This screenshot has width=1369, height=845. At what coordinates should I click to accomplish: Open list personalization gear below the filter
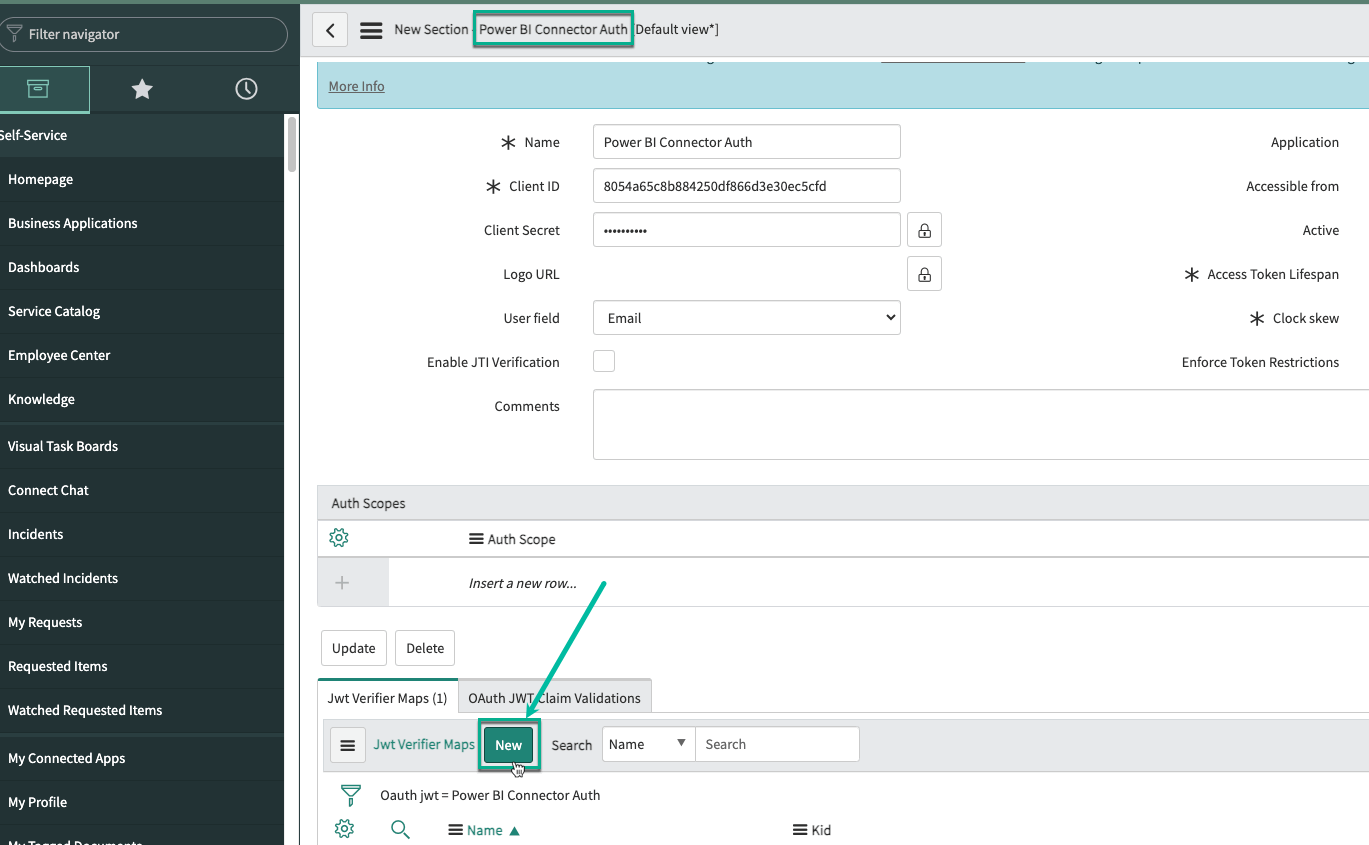[x=344, y=829]
